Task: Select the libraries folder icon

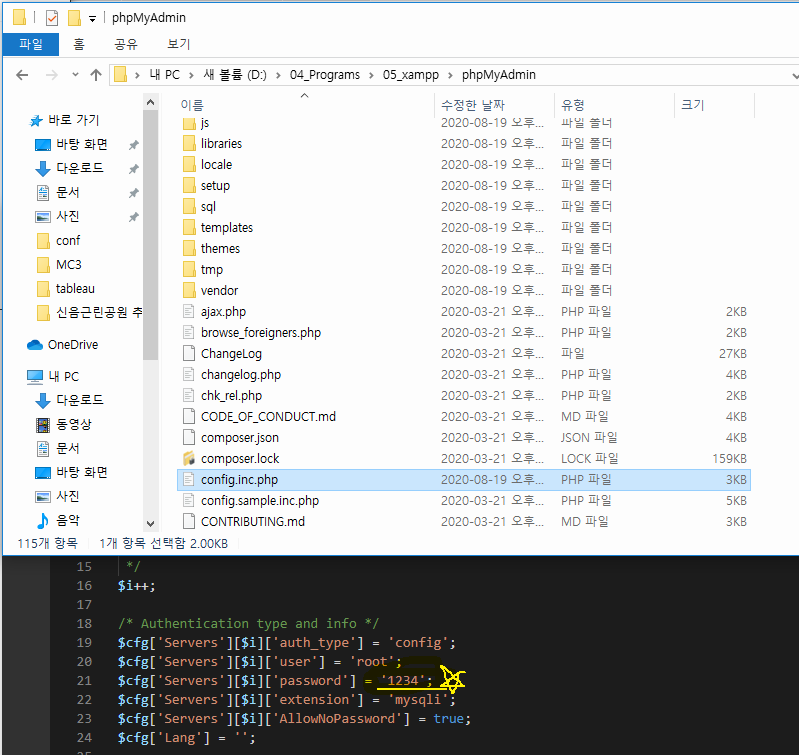Action: click(x=189, y=143)
